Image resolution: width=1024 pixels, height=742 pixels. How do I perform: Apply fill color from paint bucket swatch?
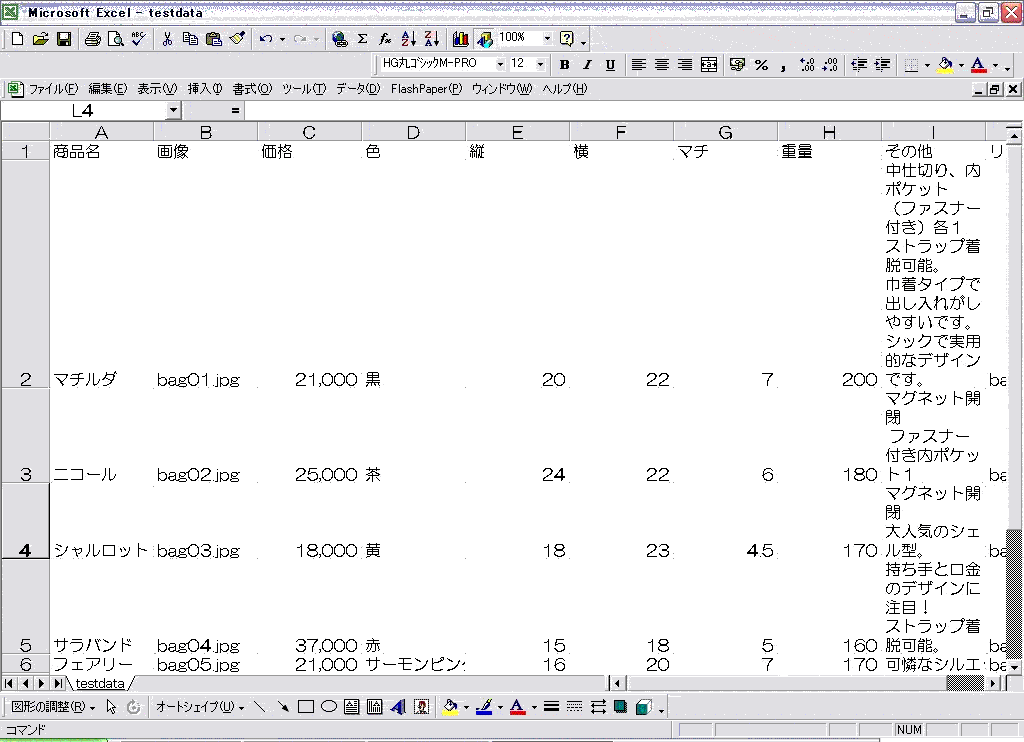[944, 65]
